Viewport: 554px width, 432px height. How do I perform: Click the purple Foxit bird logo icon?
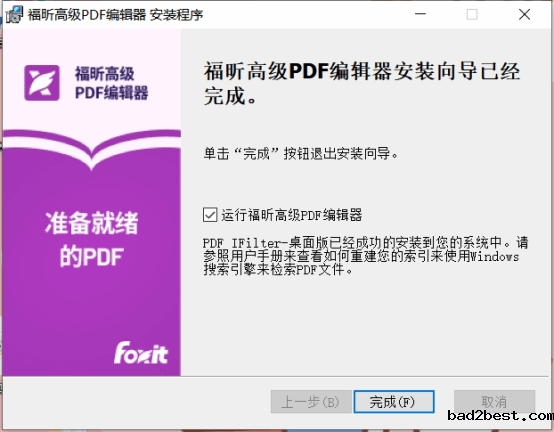coord(42,83)
